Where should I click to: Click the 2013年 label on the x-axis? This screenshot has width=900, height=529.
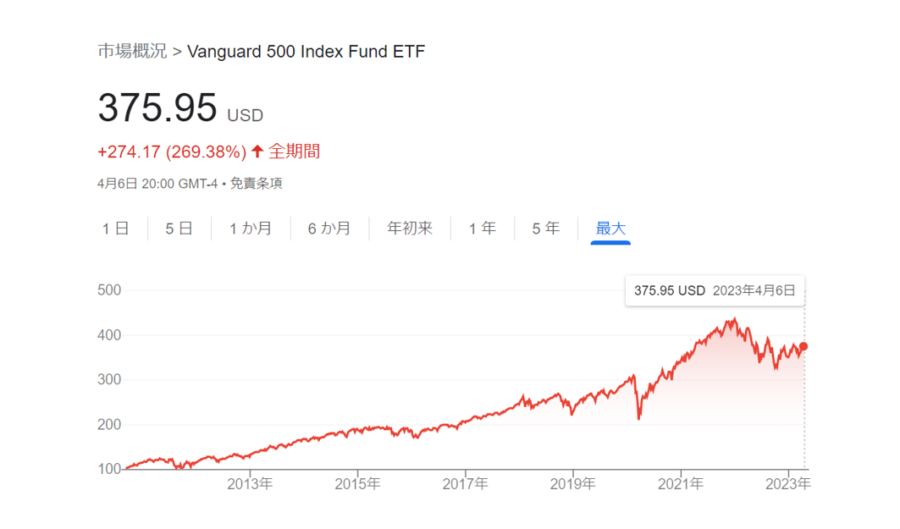[x=250, y=484]
